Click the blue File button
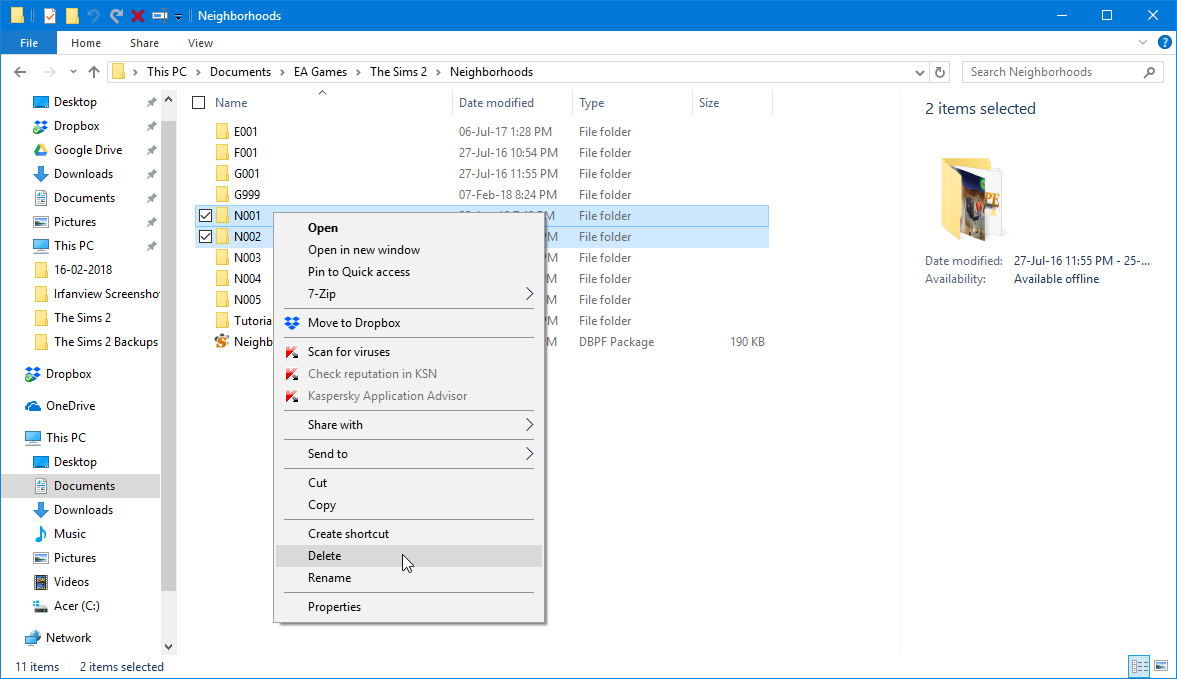Image resolution: width=1177 pixels, height=679 pixels. [x=29, y=43]
